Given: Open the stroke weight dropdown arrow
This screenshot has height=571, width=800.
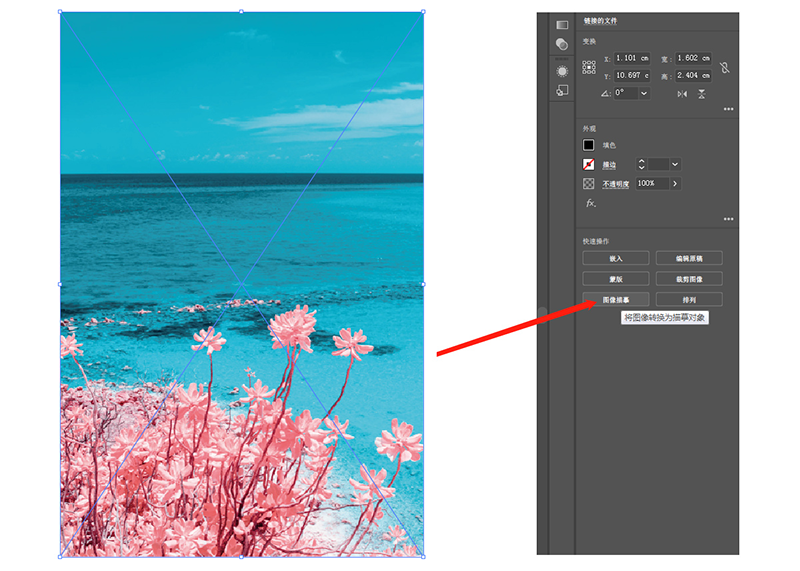Looking at the screenshot, I should click(x=675, y=164).
